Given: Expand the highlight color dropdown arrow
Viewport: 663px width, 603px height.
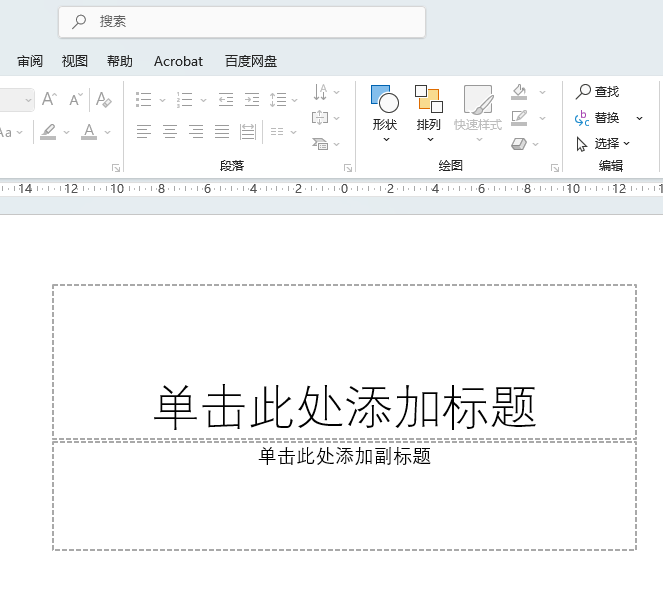Looking at the screenshot, I should [x=66, y=132].
